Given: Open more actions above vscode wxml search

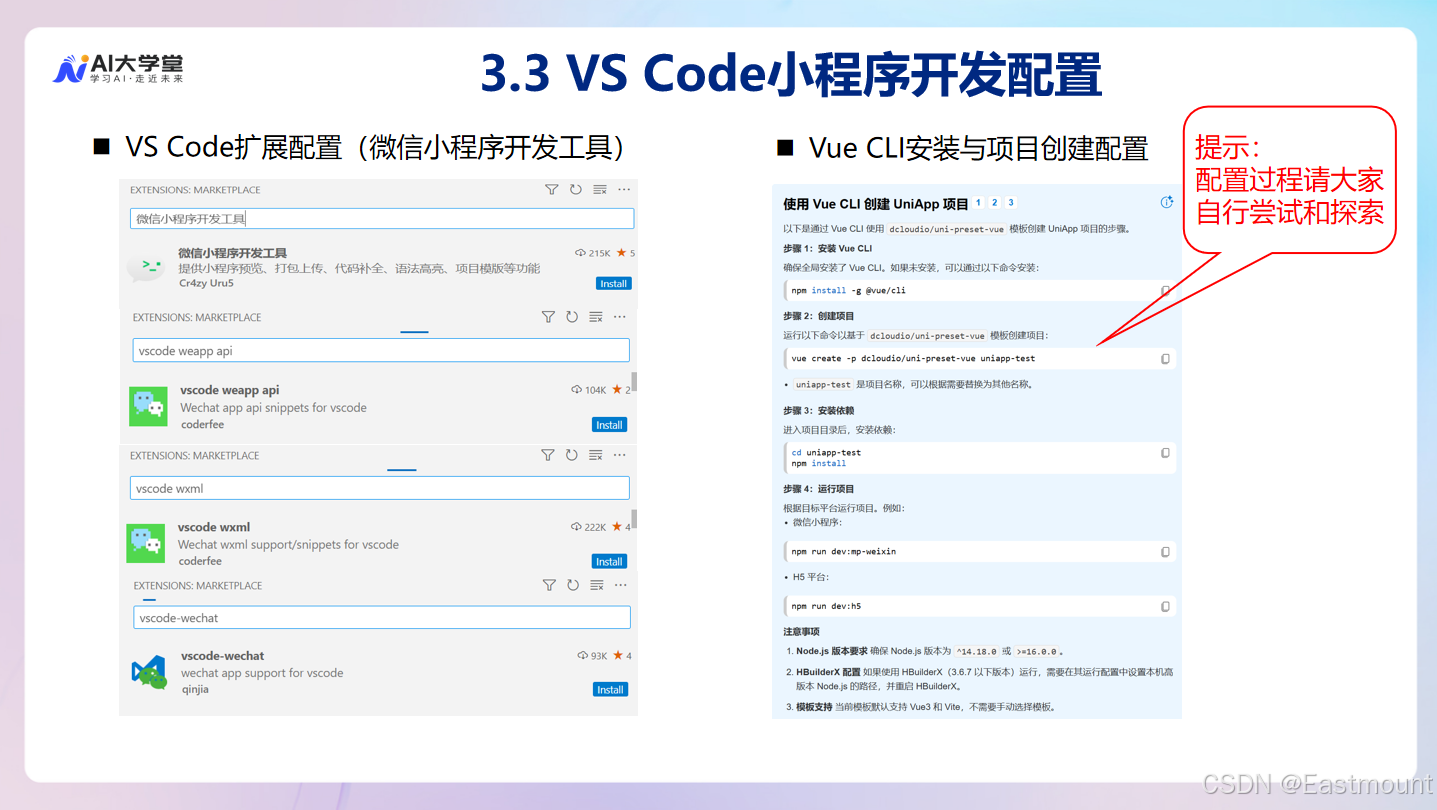Looking at the screenshot, I should tap(620, 455).
